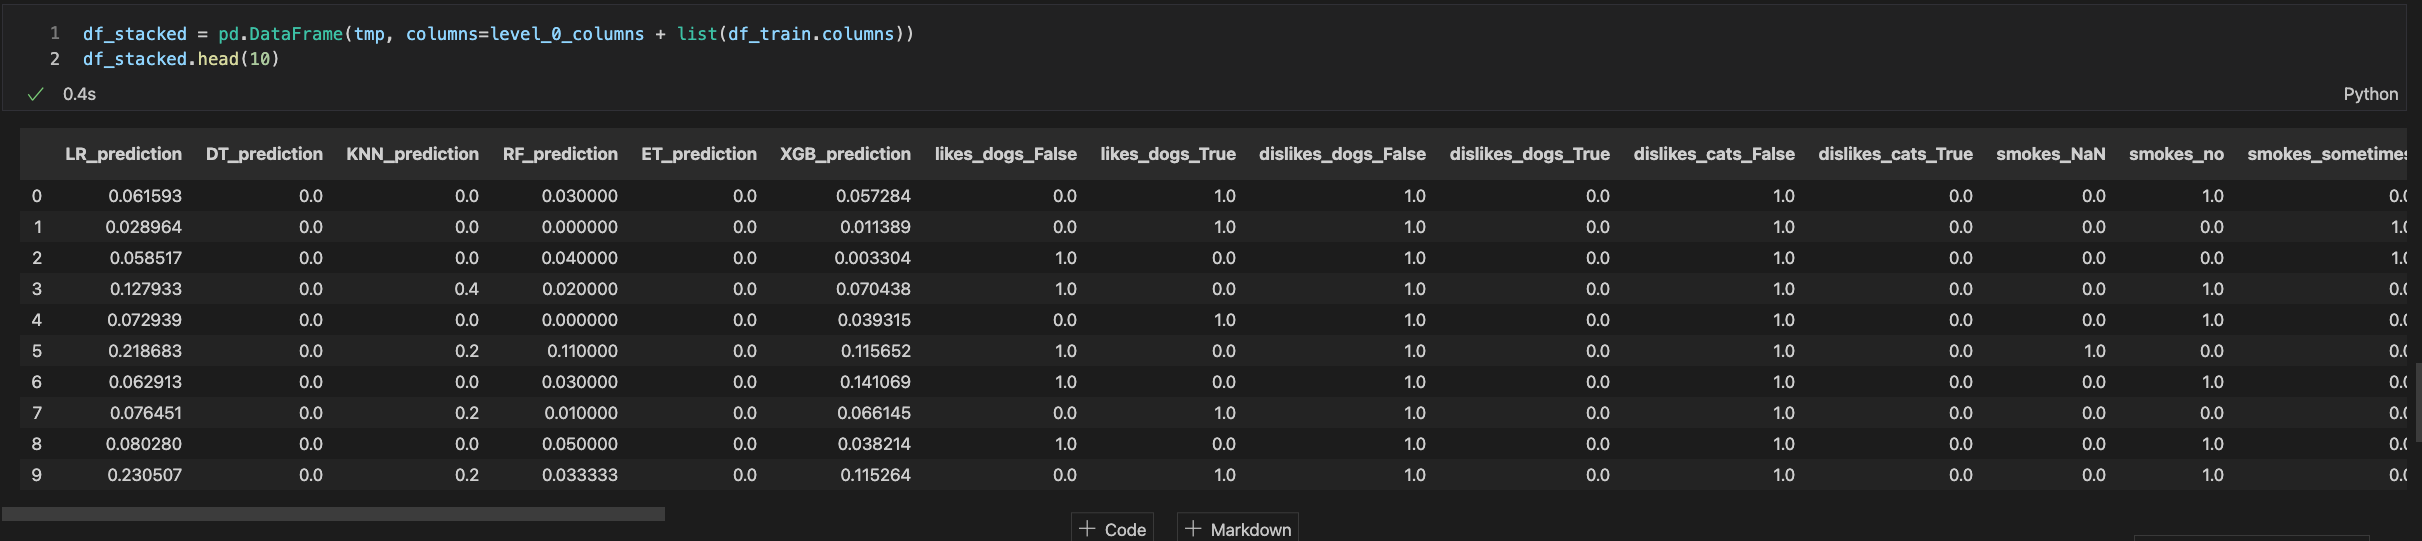Click KNN_prediction value 0.4 in row 3

pyautogui.click(x=466, y=289)
